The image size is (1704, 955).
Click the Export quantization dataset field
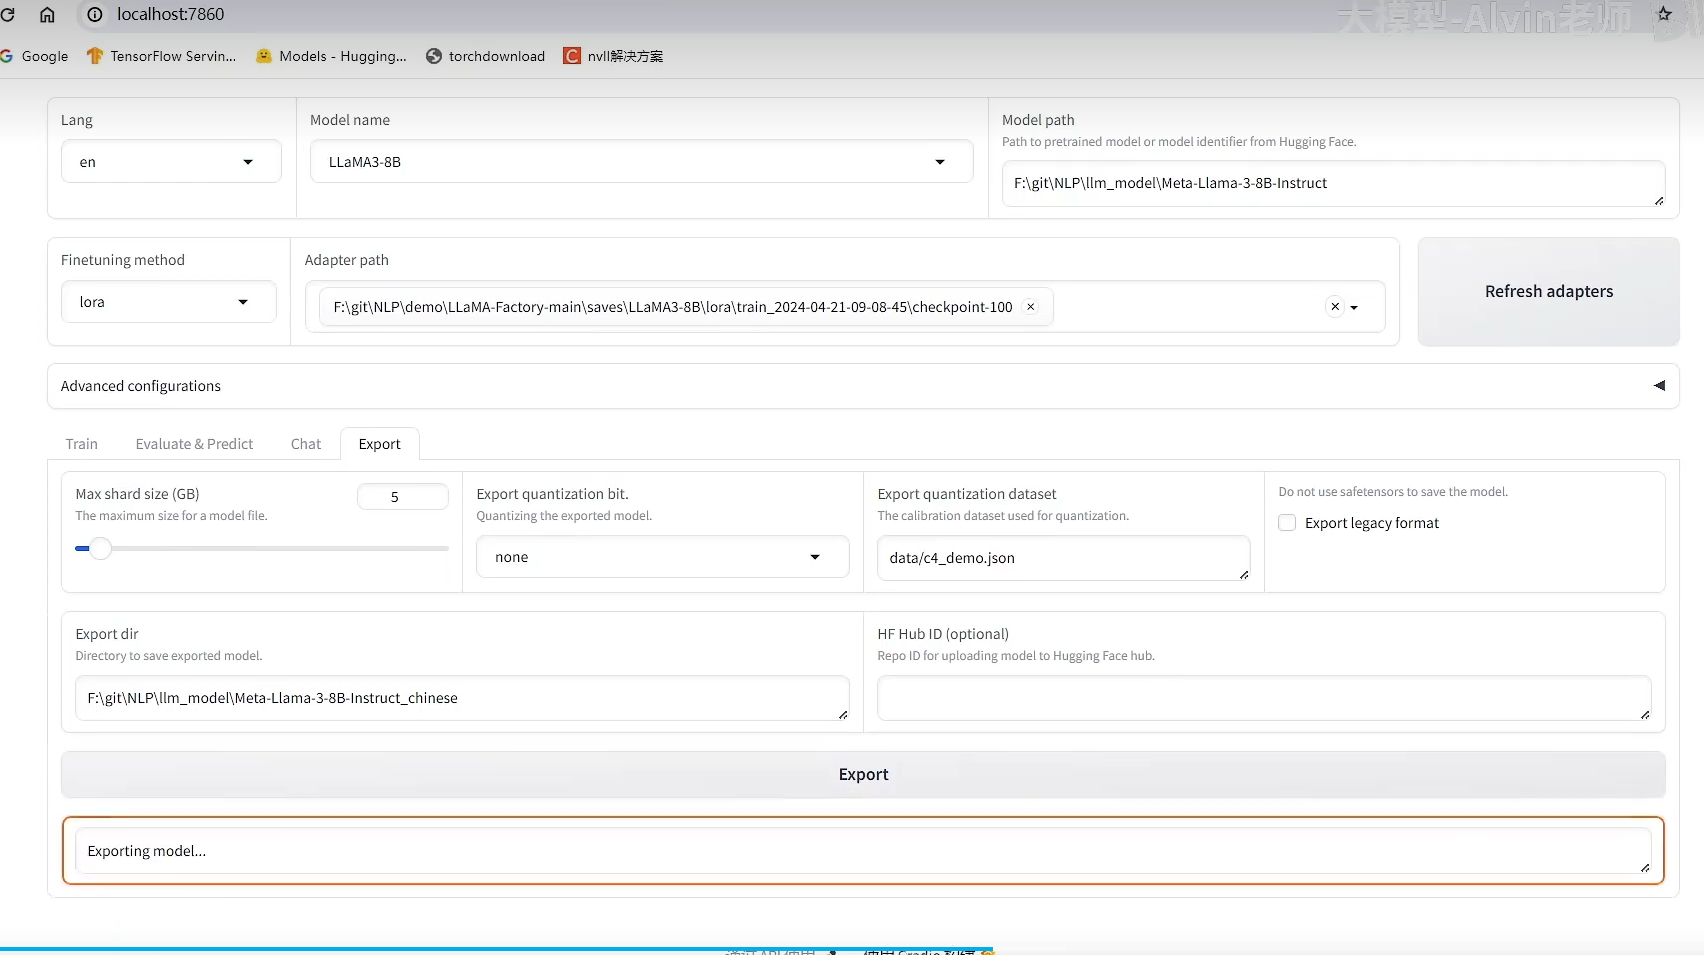coord(1063,558)
